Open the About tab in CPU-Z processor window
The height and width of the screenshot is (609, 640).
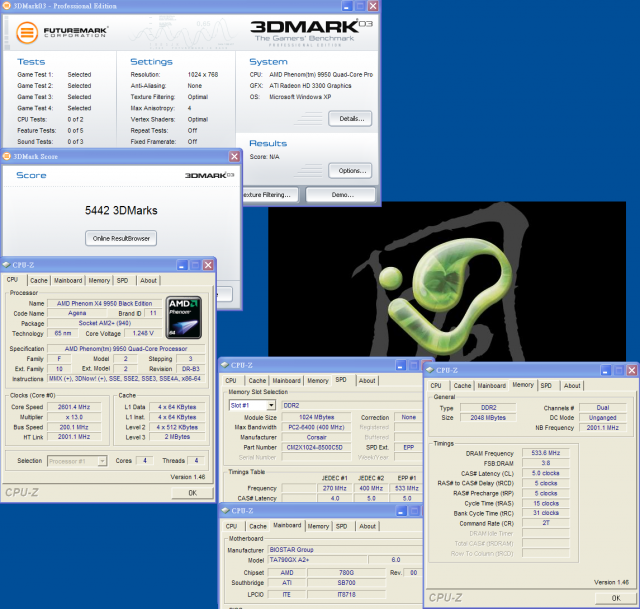point(148,280)
